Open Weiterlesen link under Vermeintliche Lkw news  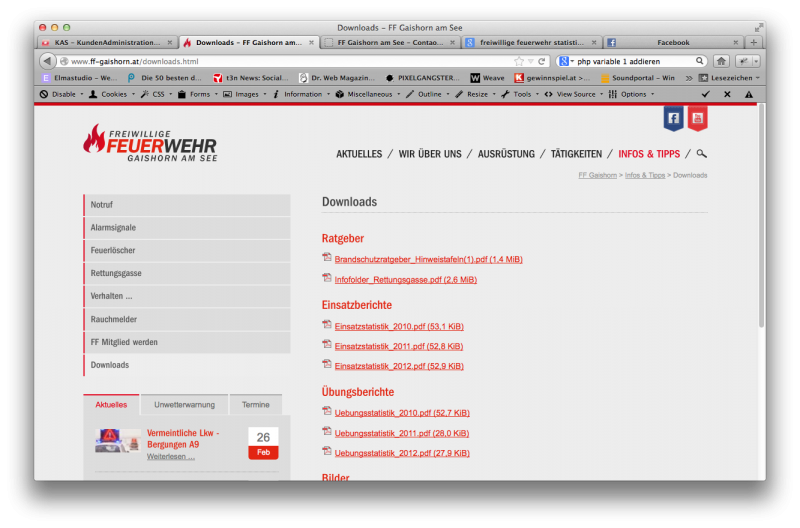[x=170, y=457]
